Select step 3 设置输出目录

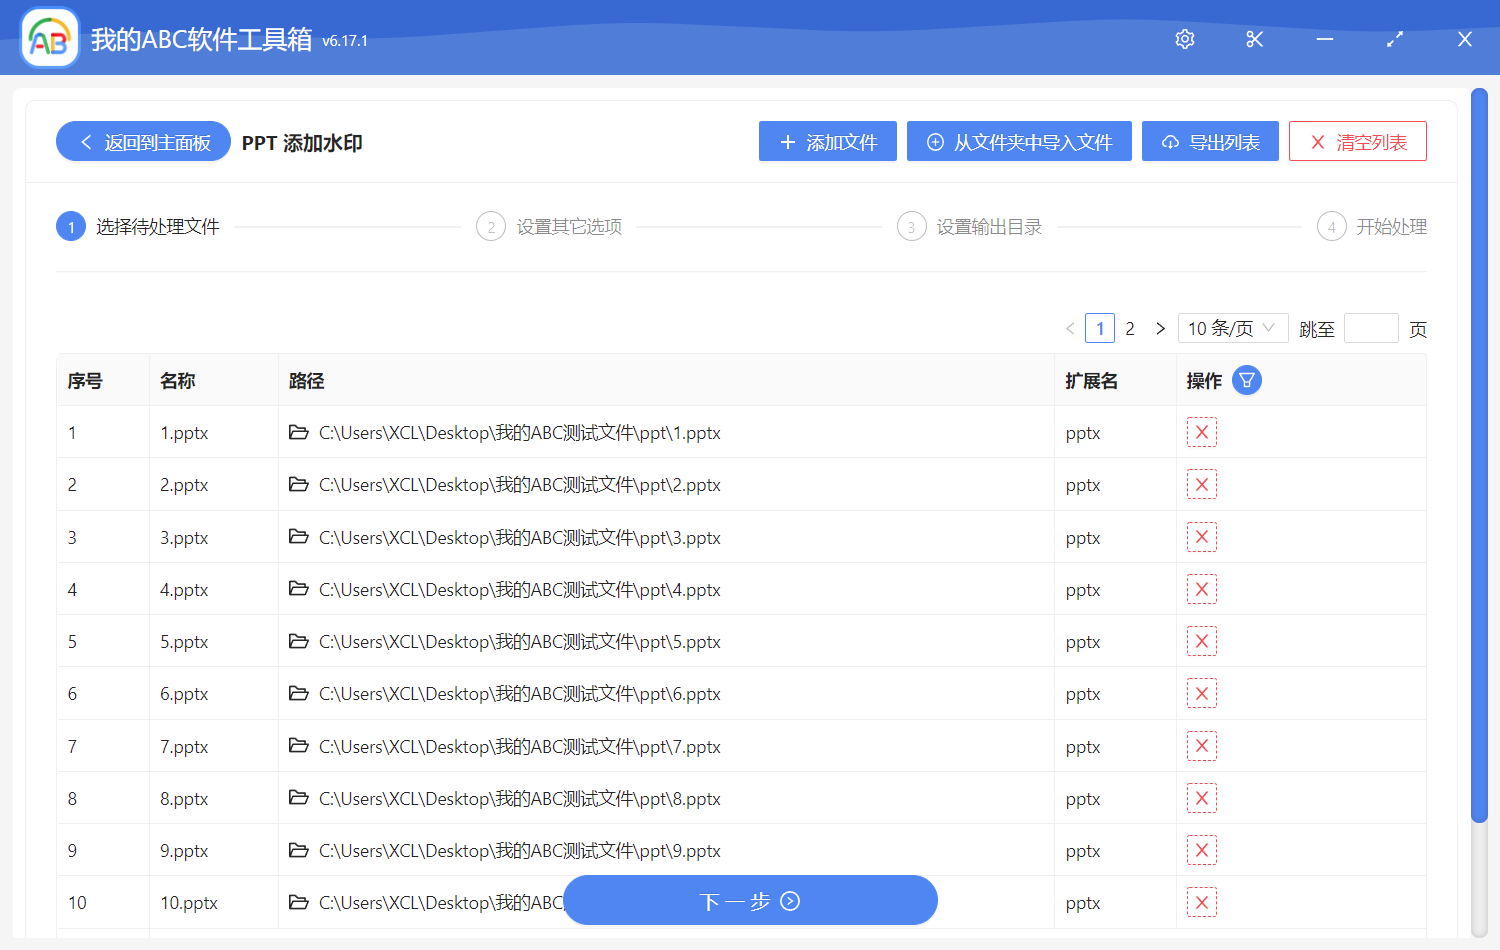coord(988,227)
